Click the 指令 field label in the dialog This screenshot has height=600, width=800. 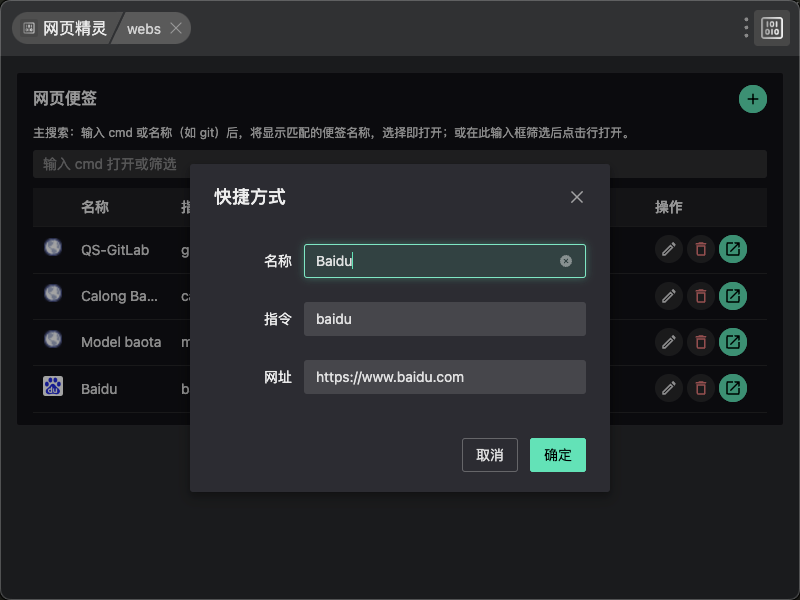[278, 319]
